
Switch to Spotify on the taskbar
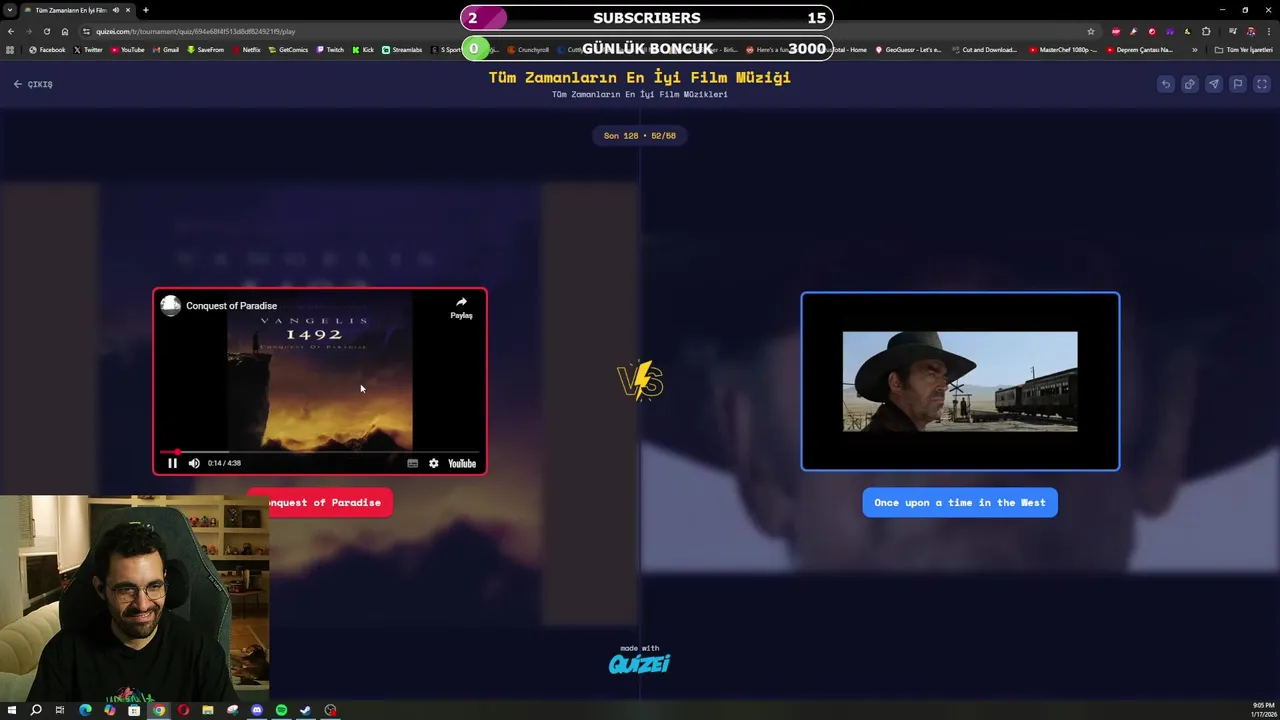(281, 710)
